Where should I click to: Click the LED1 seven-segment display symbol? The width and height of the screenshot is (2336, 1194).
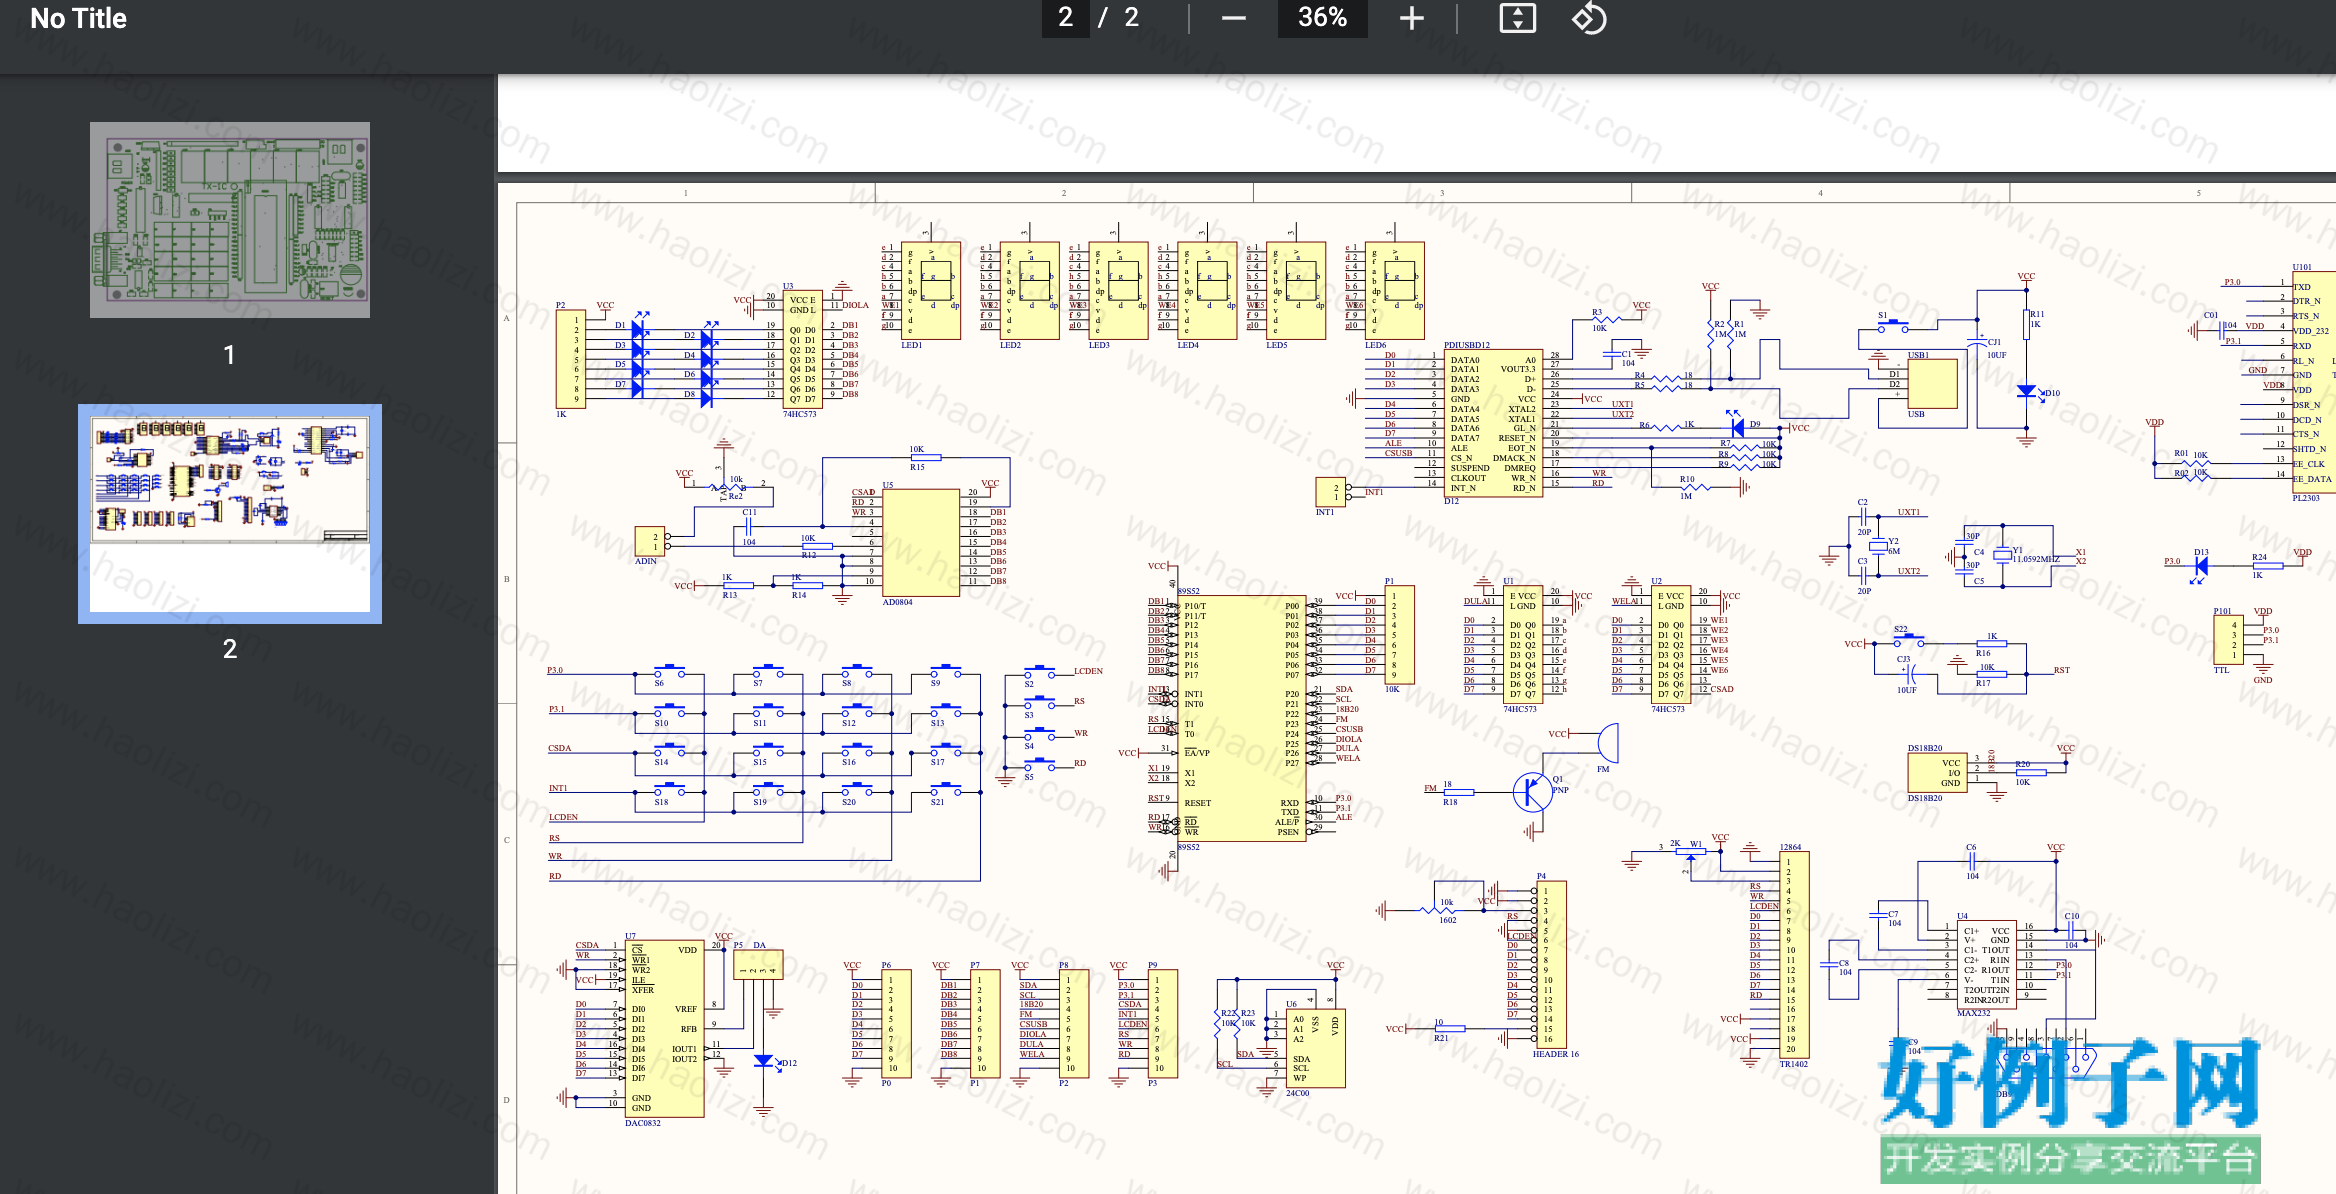coord(931,290)
